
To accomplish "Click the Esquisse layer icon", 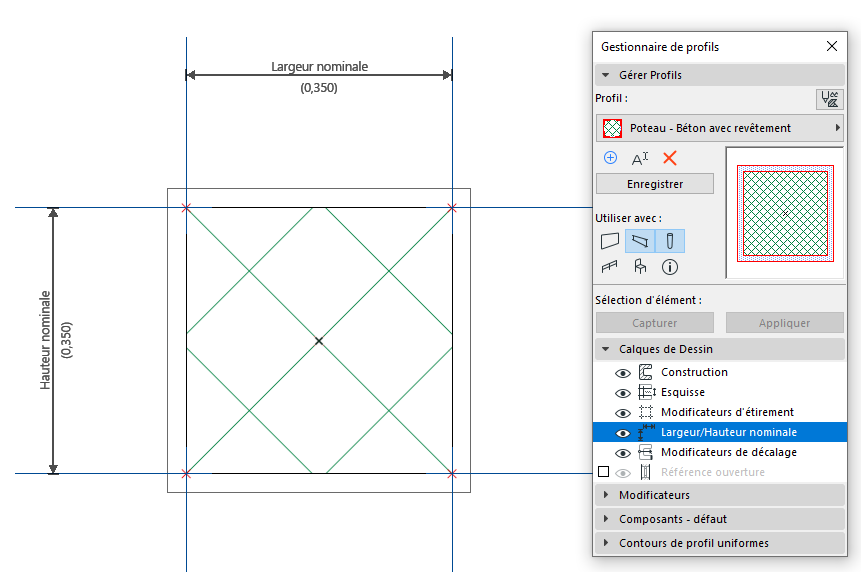I will pos(647,392).
